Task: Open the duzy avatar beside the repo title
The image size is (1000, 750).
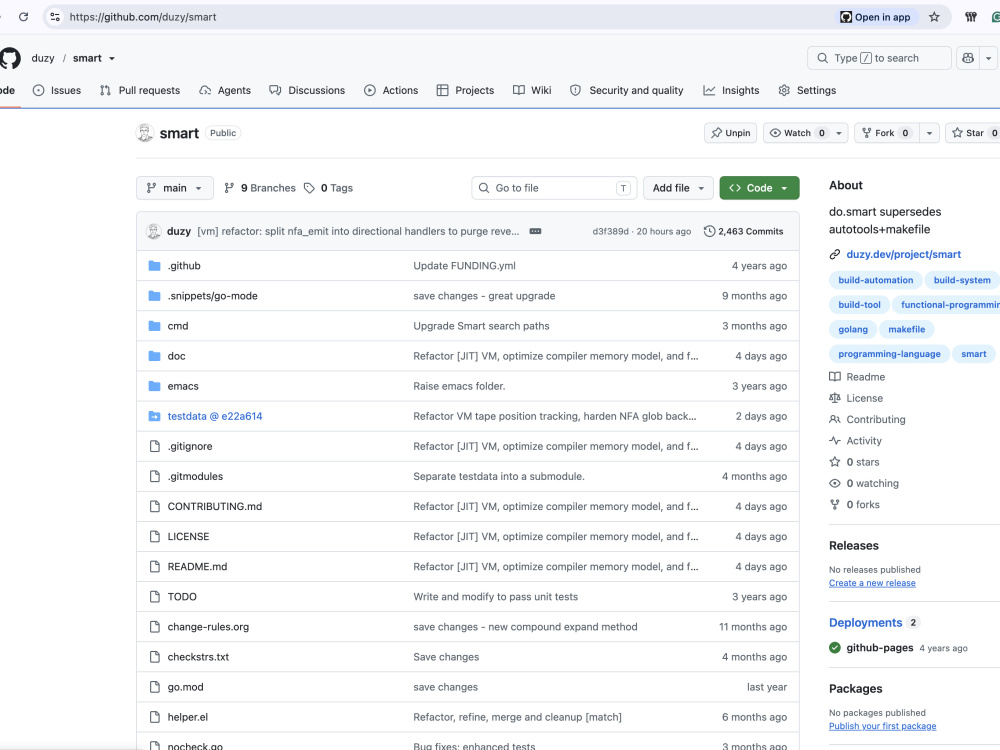Action: pos(145,133)
